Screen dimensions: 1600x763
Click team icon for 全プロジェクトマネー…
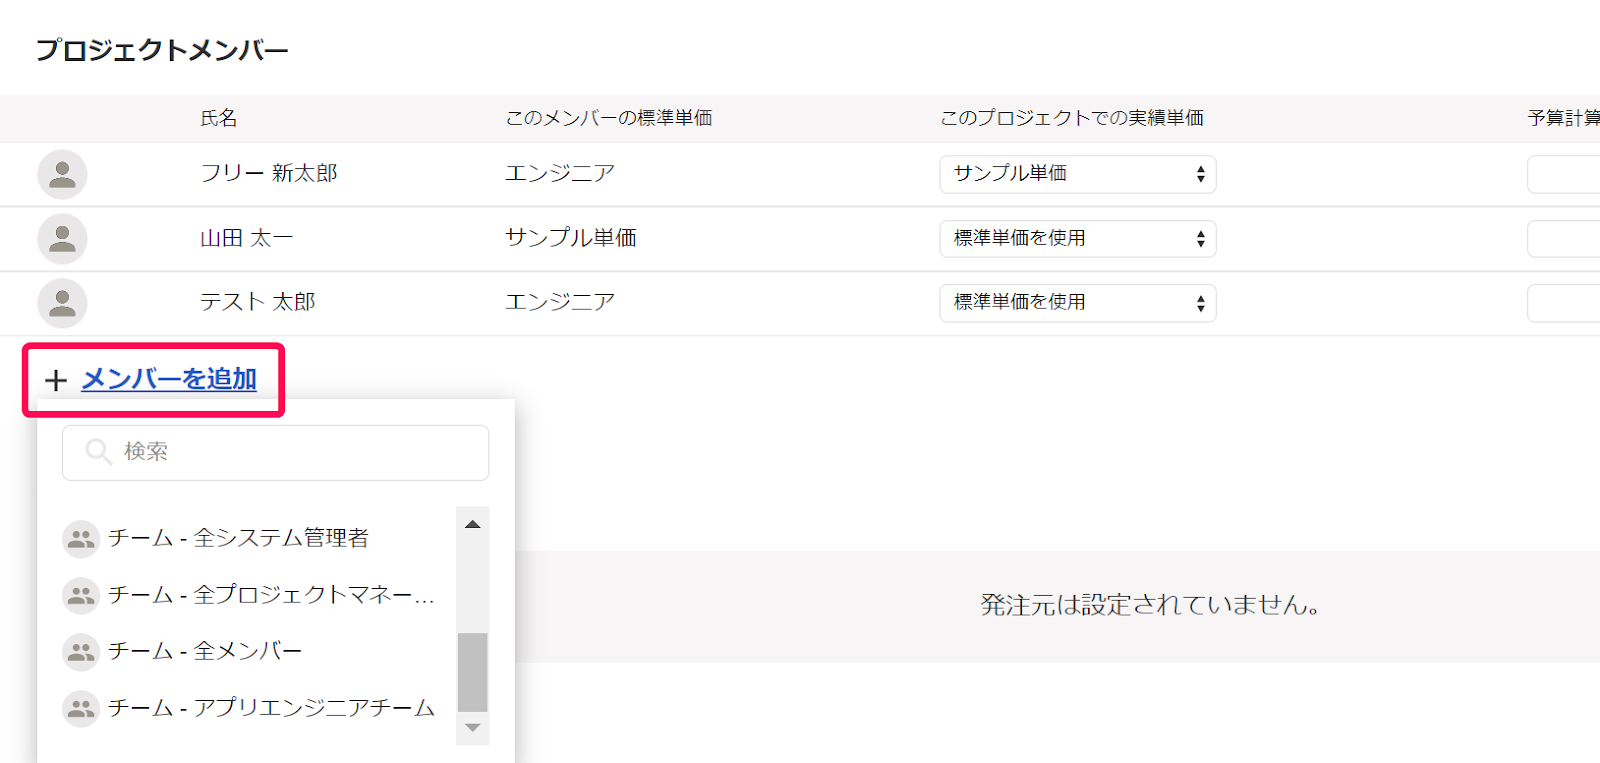80,595
